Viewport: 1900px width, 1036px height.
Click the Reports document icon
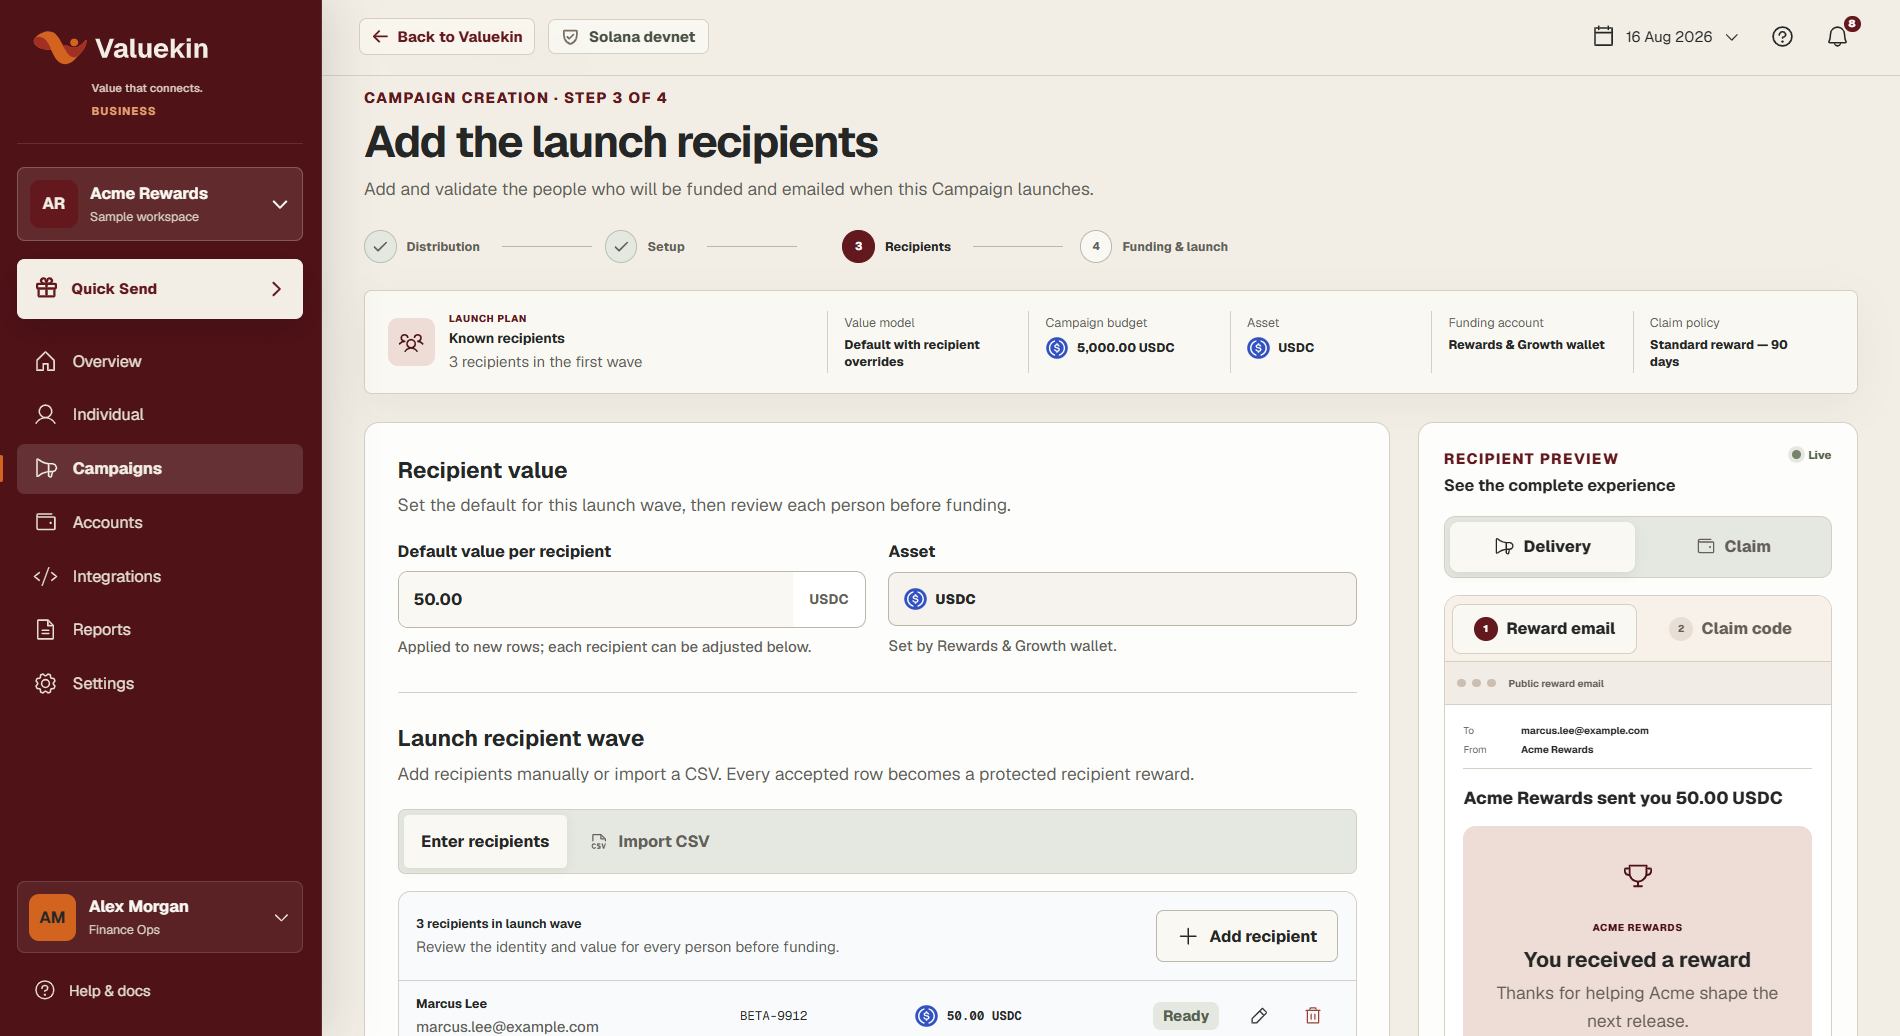coord(46,629)
